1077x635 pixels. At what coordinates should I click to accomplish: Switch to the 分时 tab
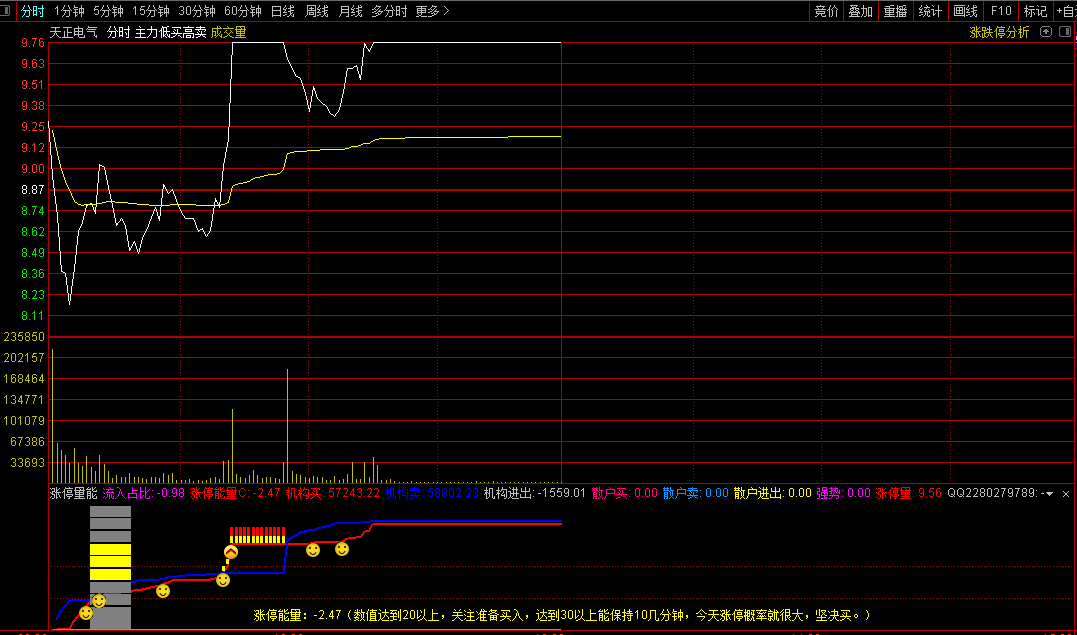pos(32,11)
